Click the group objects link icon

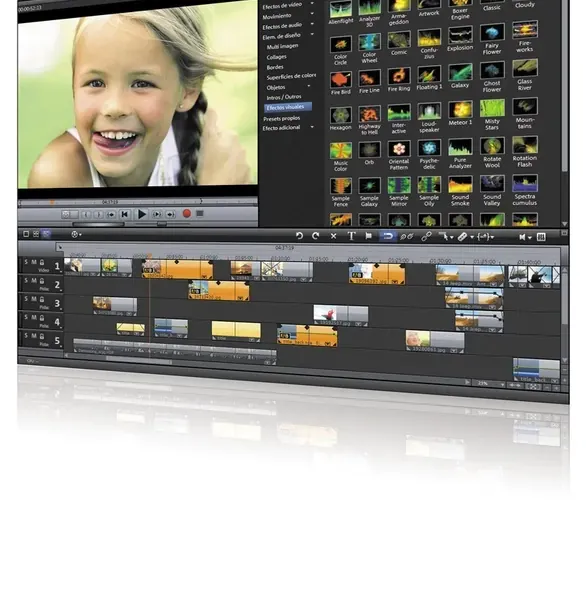(426, 237)
